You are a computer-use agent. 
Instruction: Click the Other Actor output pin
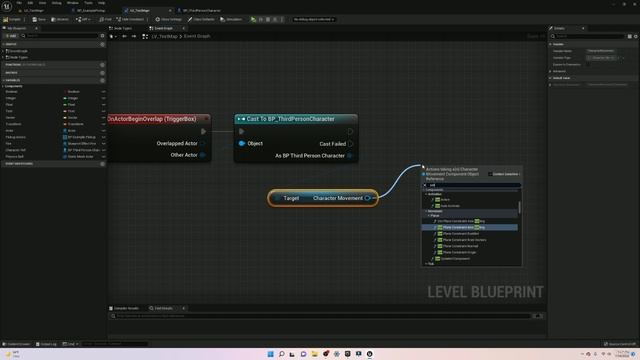(x=202, y=155)
